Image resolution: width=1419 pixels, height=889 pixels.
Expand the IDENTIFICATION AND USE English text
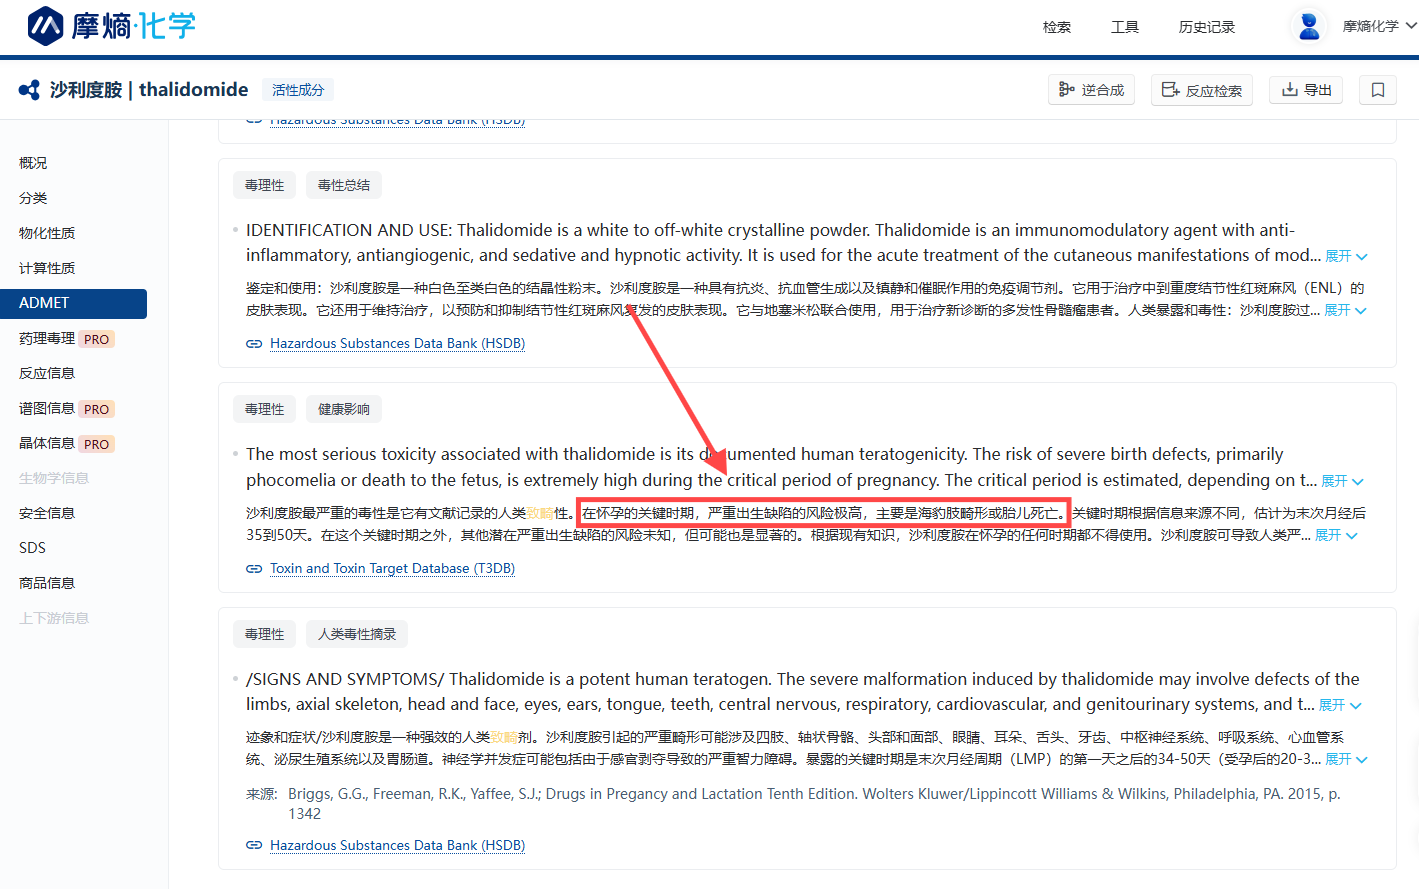coord(1345,256)
